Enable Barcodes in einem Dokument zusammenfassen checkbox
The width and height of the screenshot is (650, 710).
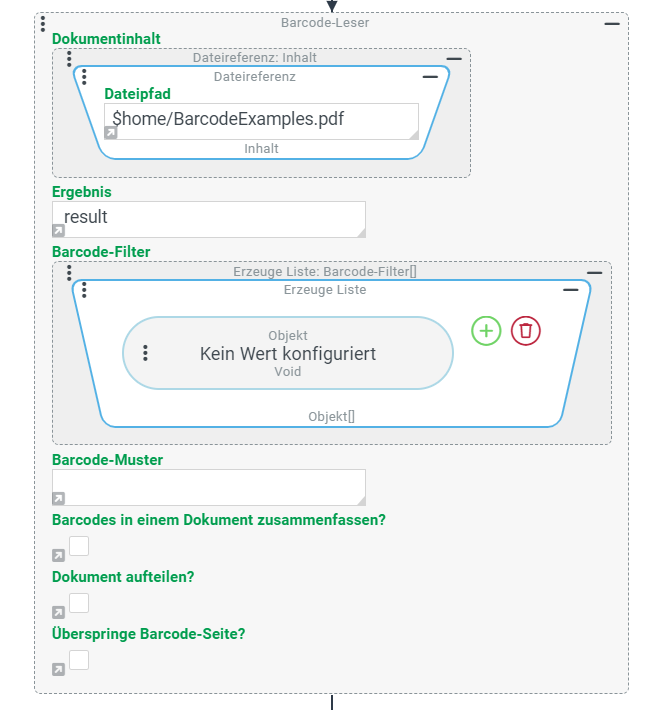coord(79,546)
